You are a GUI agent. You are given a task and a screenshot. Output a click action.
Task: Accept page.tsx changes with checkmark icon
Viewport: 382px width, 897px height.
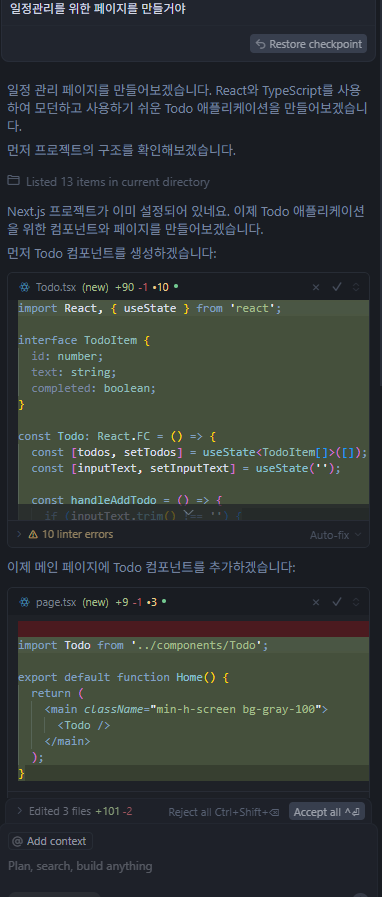337,602
